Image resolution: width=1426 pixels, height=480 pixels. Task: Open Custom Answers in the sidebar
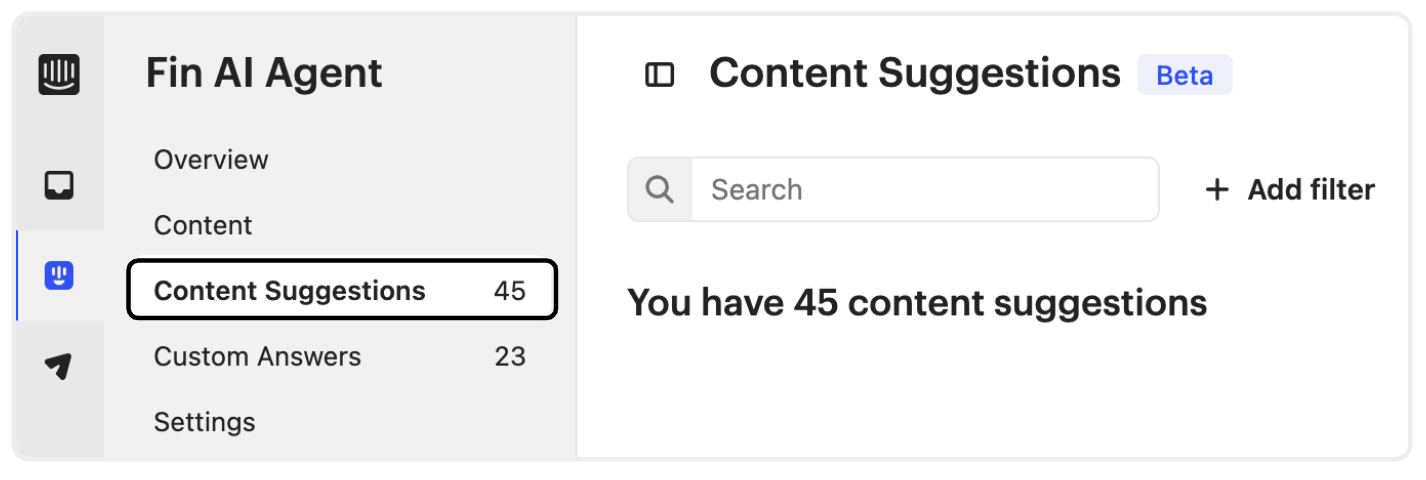click(257, 356)
